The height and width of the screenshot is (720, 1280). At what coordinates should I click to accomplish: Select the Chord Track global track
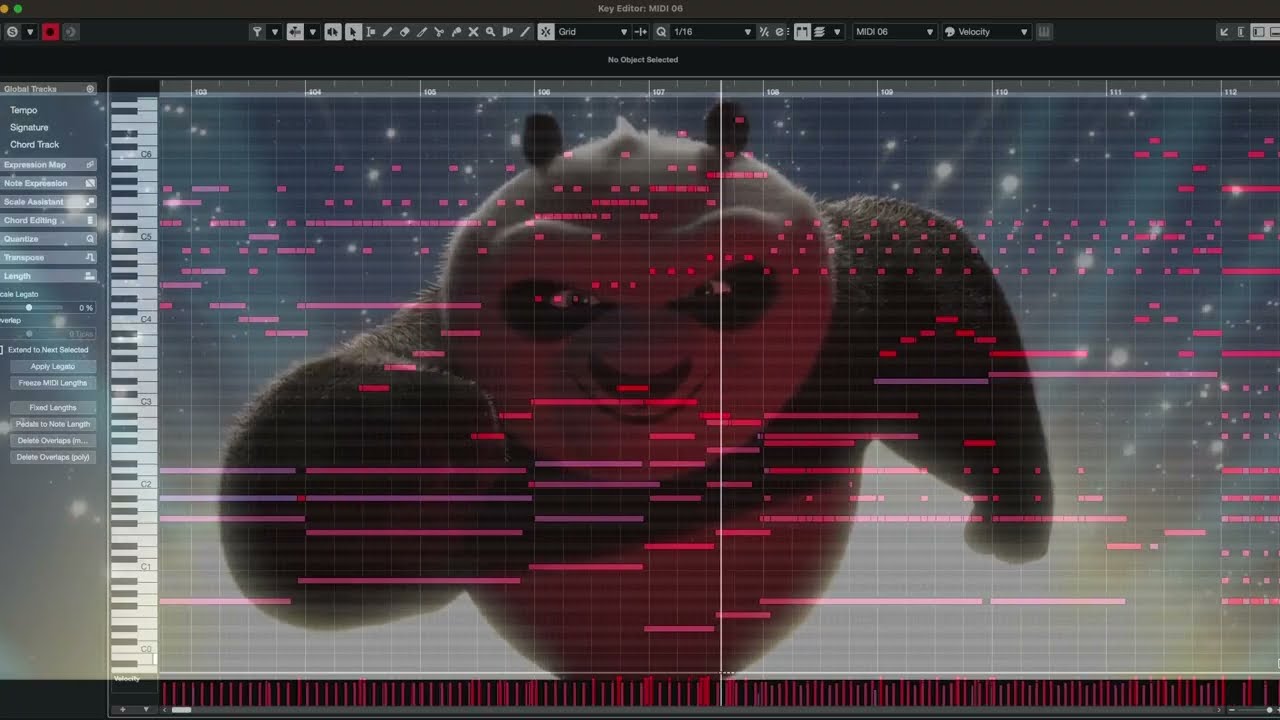point(35,145)
